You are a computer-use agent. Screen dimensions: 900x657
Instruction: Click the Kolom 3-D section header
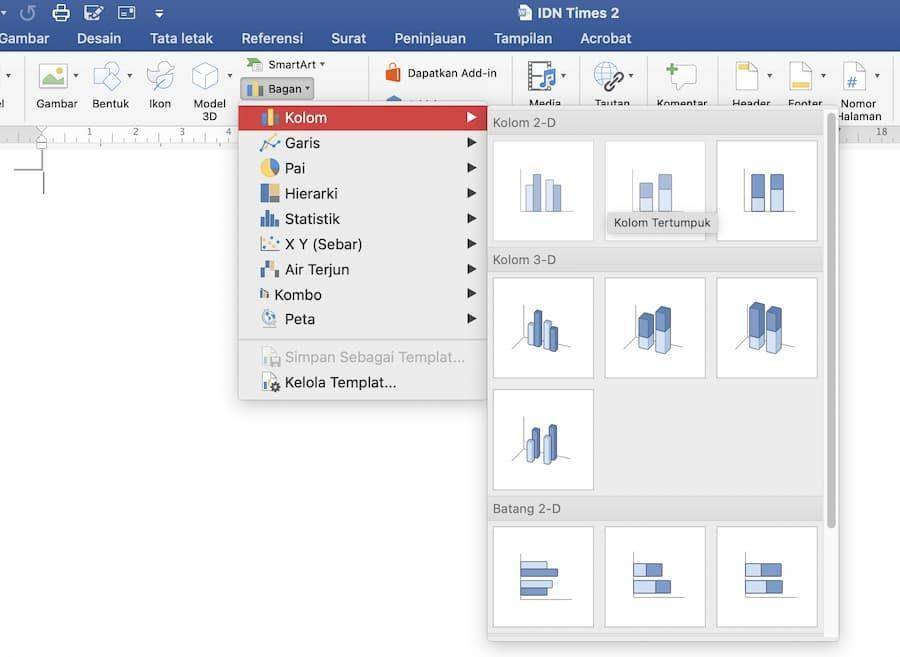[655, 259]
